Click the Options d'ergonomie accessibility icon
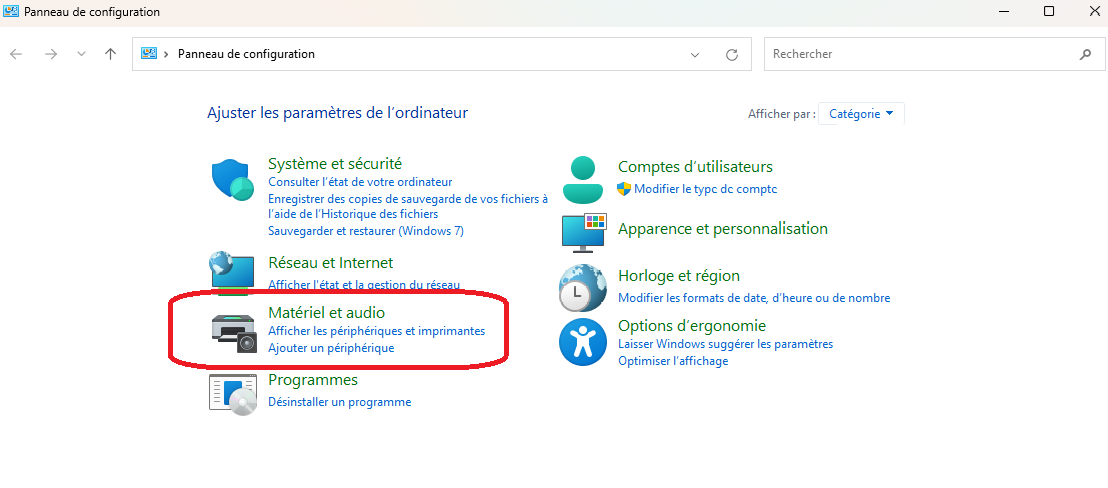Screen dimensions: 1108x488 (583, 342)
